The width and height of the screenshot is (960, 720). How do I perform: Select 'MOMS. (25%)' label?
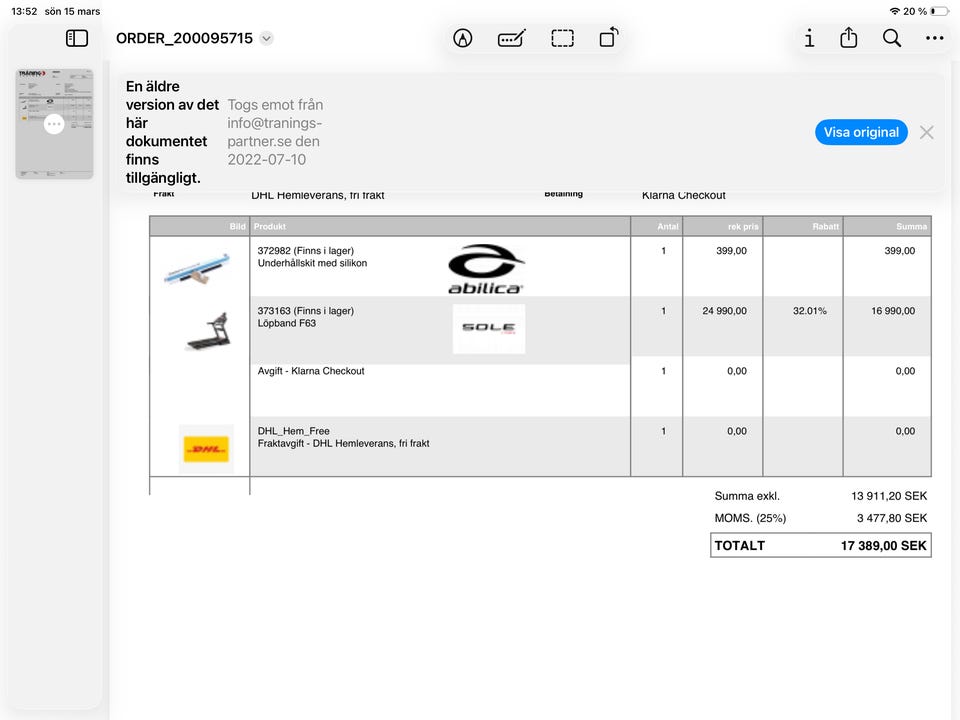(750, 518)
